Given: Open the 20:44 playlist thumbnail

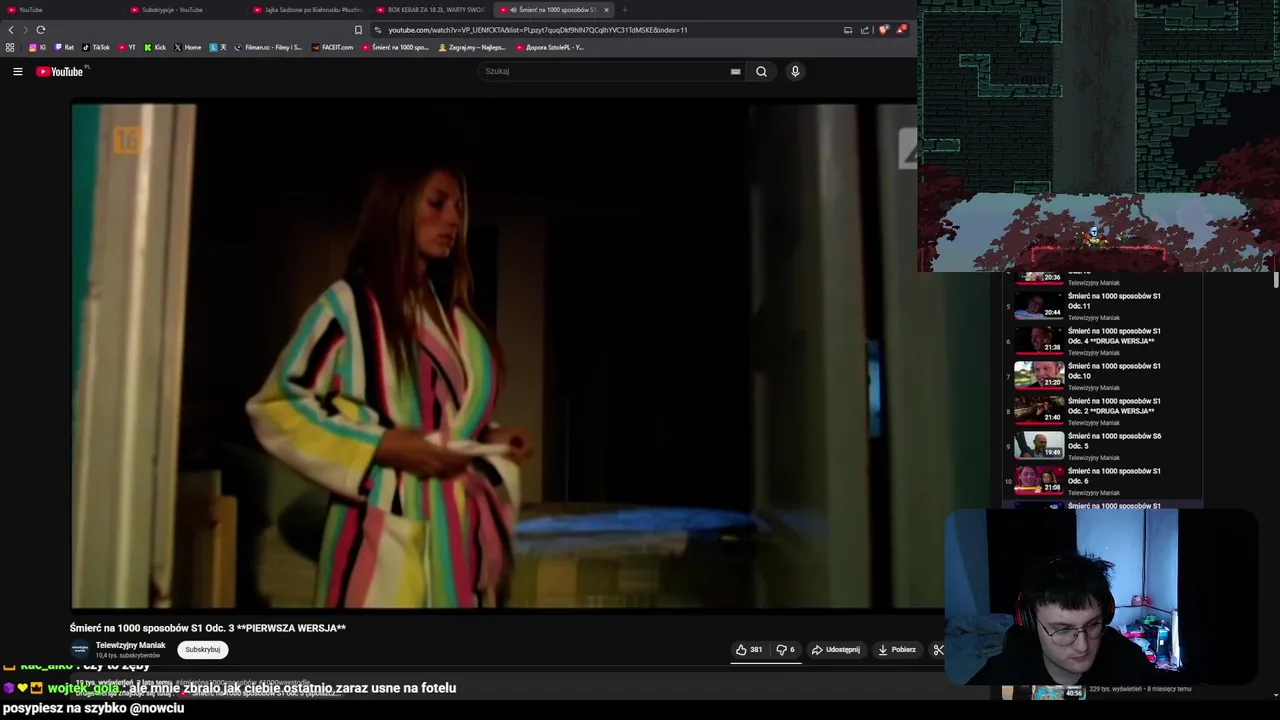Looking at the screenshot, I should pos(1039,305).
